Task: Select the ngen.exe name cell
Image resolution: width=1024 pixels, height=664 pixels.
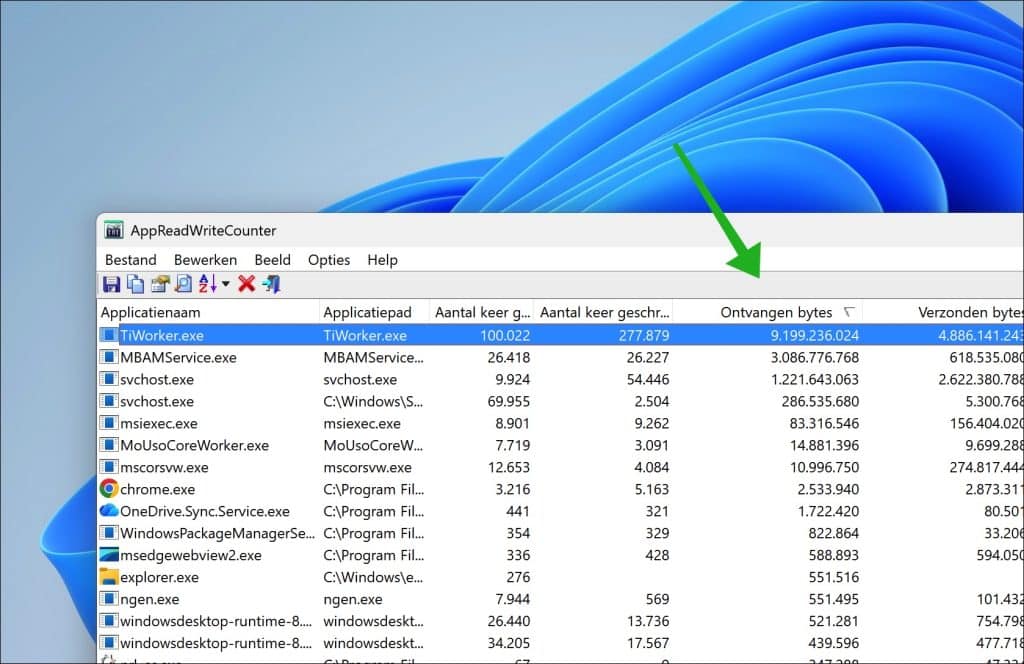Action: click(x=150, y=599)
